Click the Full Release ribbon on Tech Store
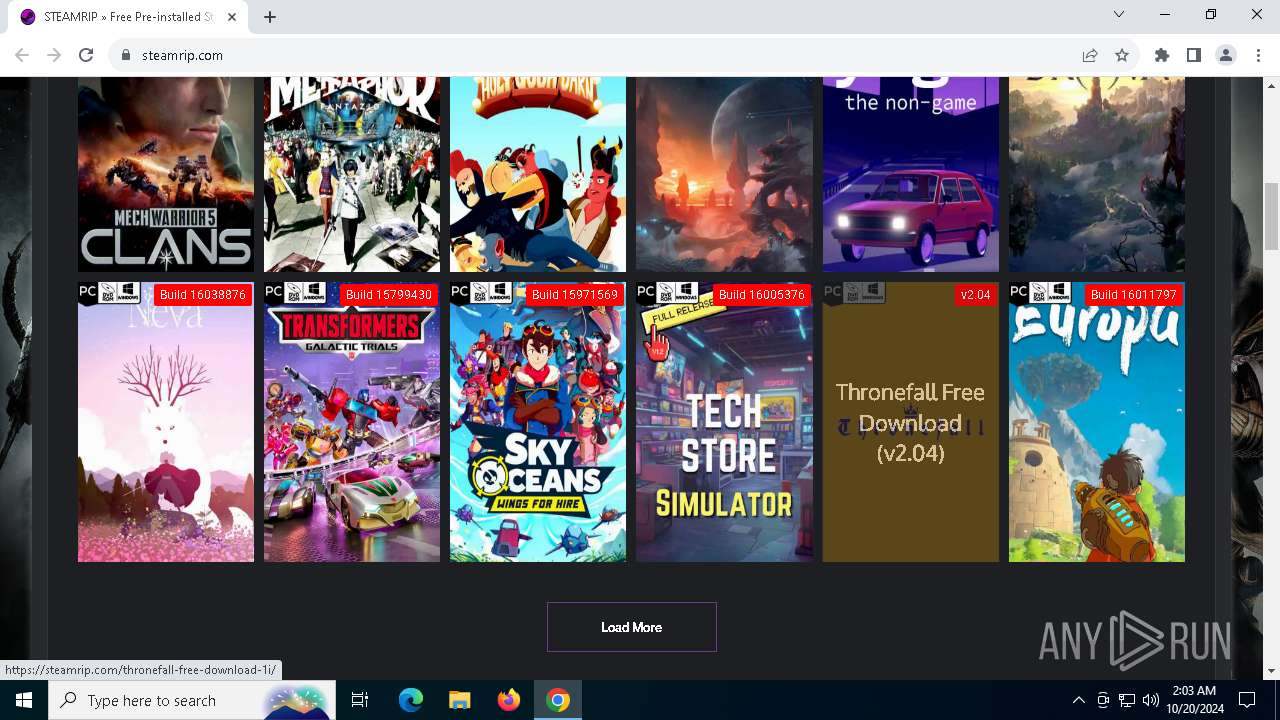The height and width of the screenshot is (720, 1280). pyautogui.click(x=681, y=312)
